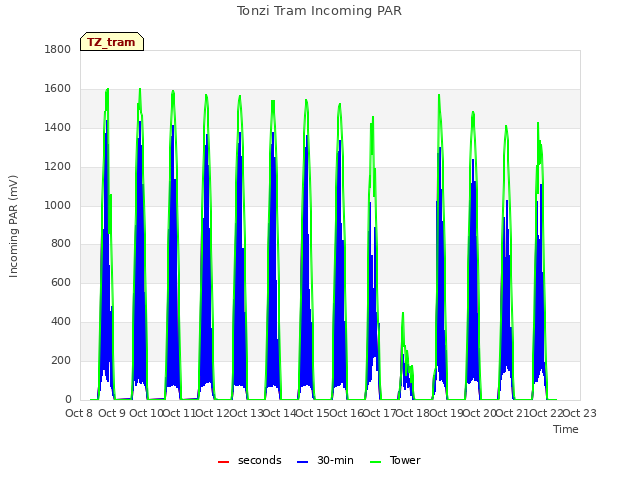Toggle the seconds legend entry
This screenshot has width=640, height=480.
(249, 460)
